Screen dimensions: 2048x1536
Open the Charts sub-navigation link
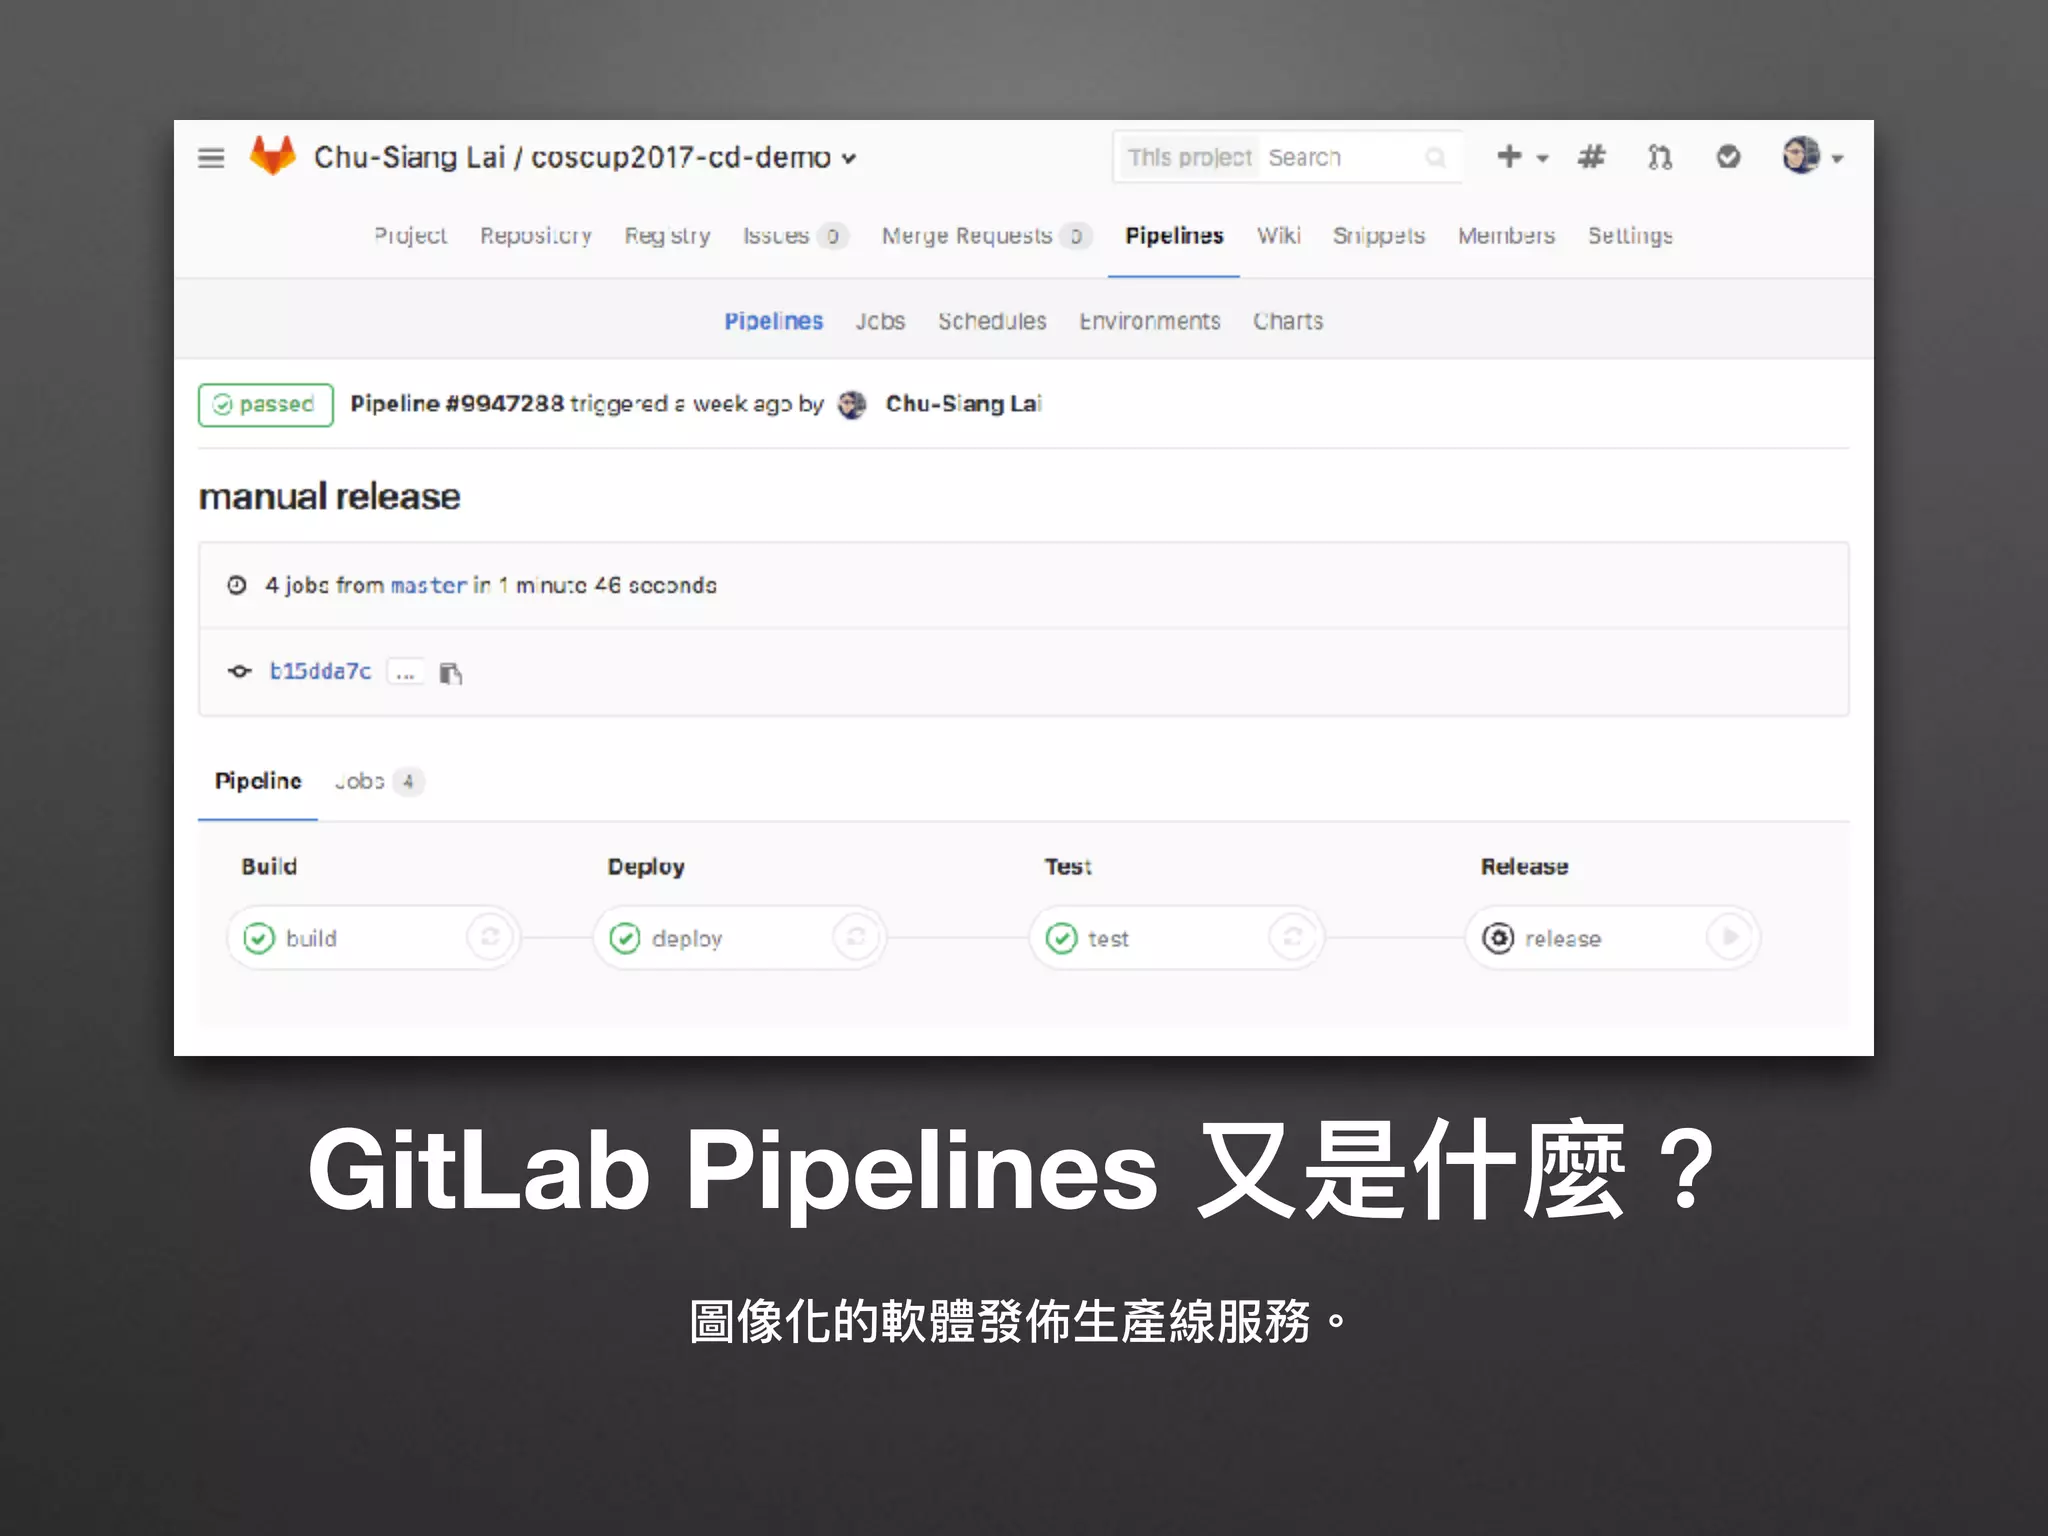[1288, 321]
